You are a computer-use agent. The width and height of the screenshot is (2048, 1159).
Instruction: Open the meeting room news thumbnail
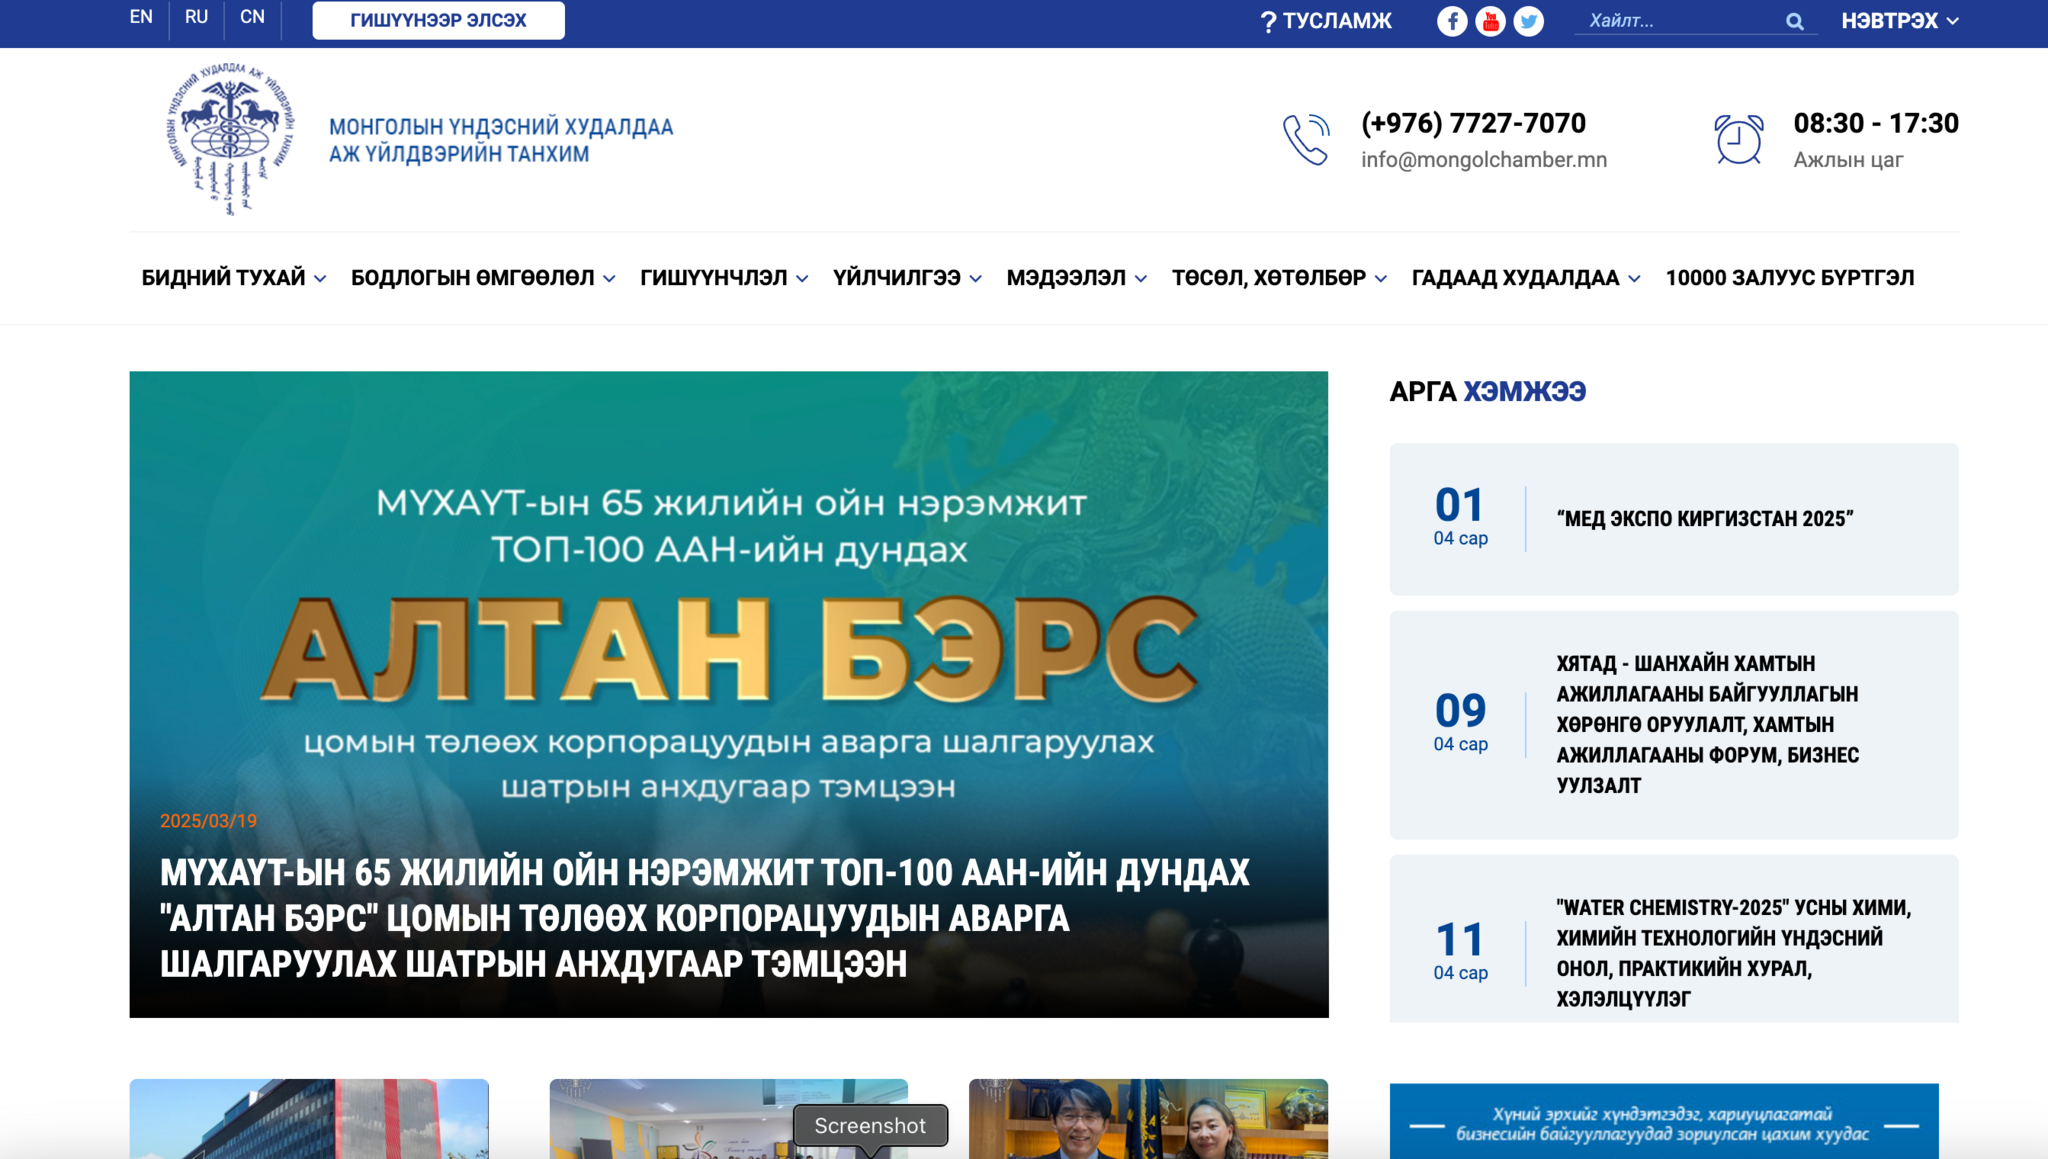(x=728, y=1118)
